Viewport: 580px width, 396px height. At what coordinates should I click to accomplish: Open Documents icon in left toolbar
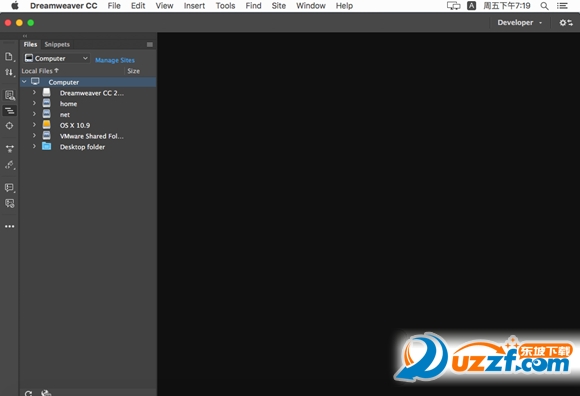(x=9, y=57)
